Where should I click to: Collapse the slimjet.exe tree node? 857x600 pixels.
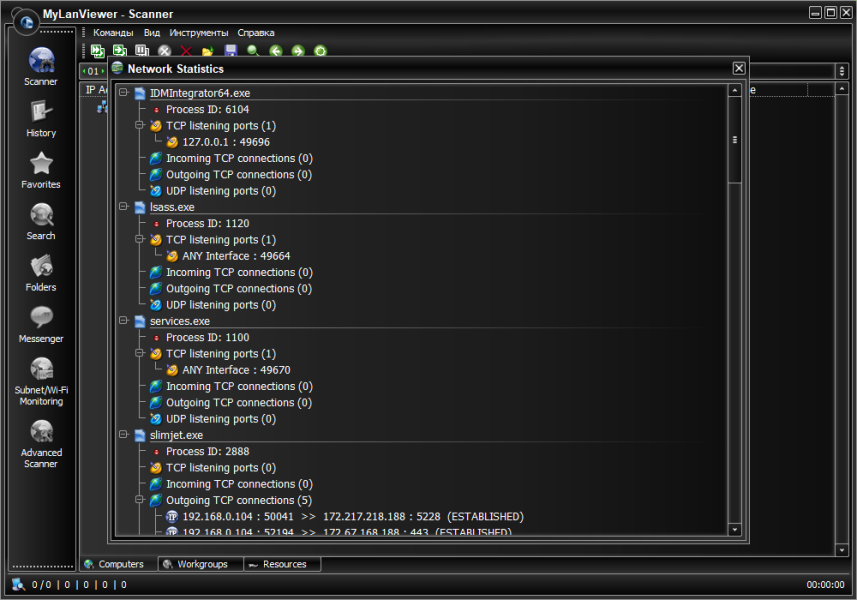124,434
